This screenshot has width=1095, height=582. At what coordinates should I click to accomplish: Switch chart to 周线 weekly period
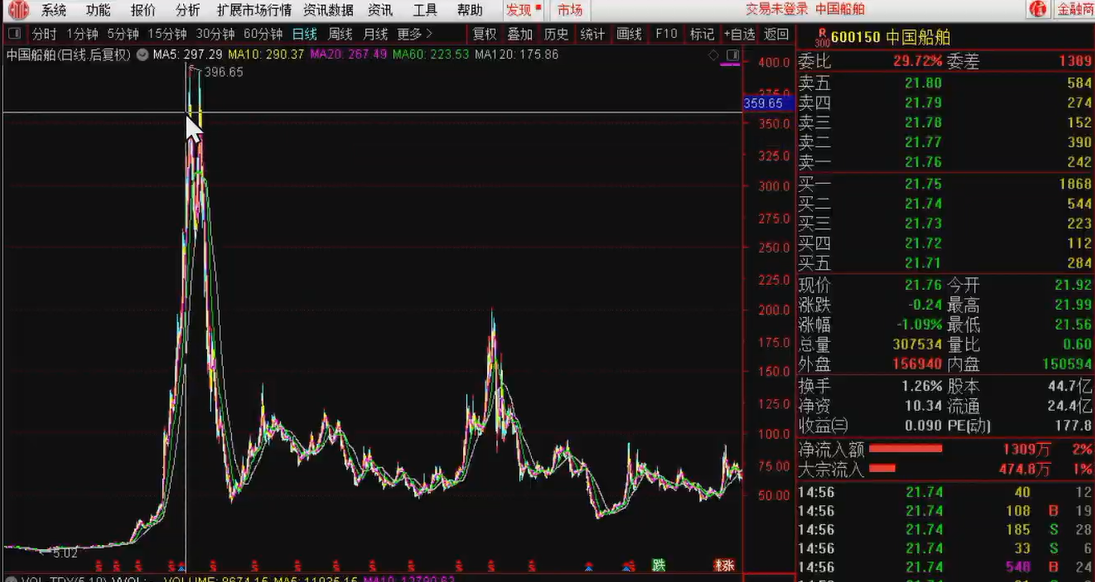coord(340,34)
